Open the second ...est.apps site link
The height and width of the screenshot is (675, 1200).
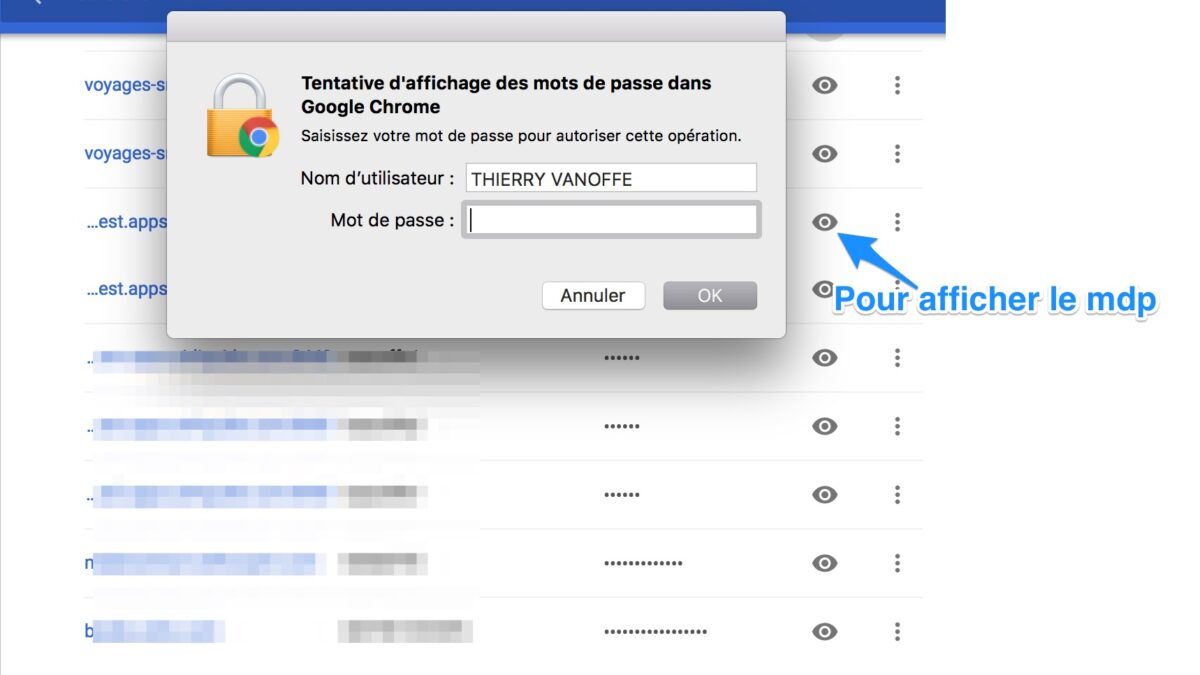(126, 289)
